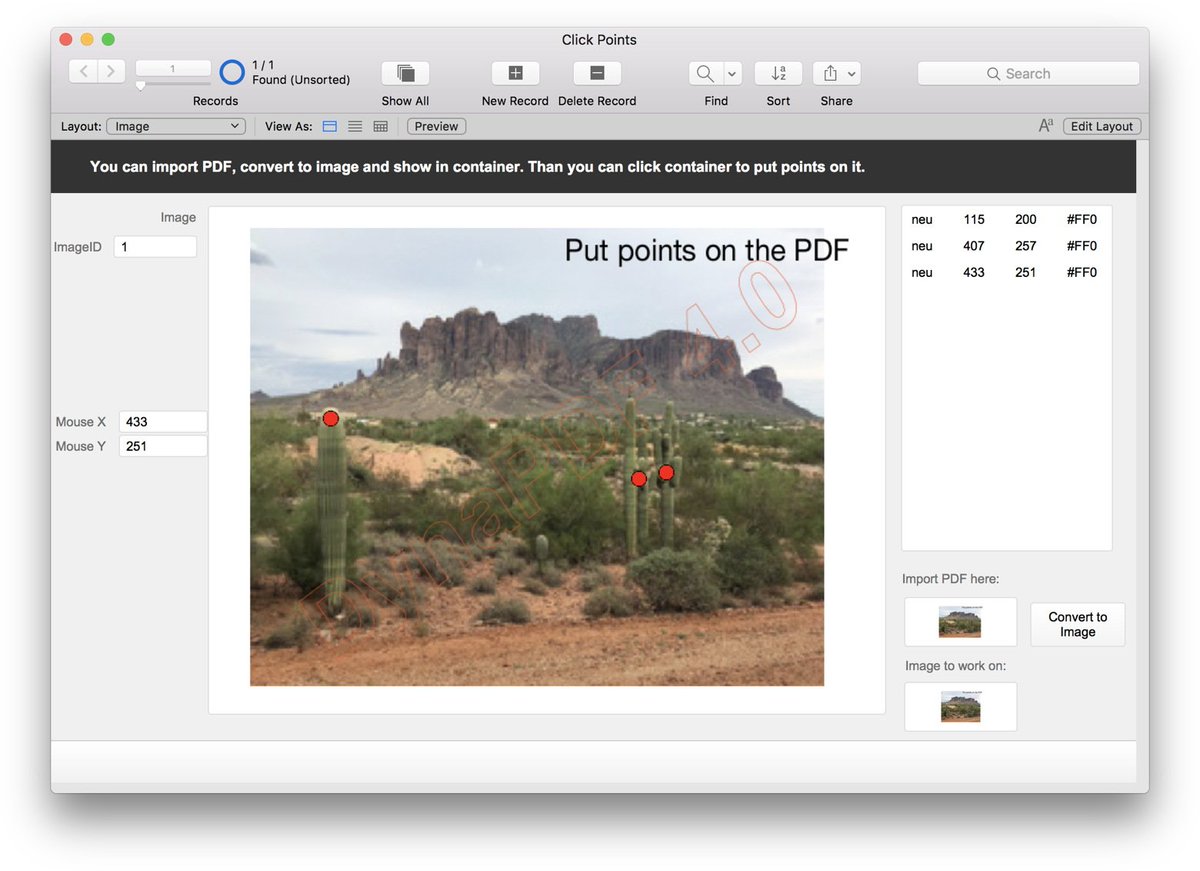This screenshot has width=1200, height=871.
Task: Click the Found (Unsorted) status text
Action: (x=301, y=80)
